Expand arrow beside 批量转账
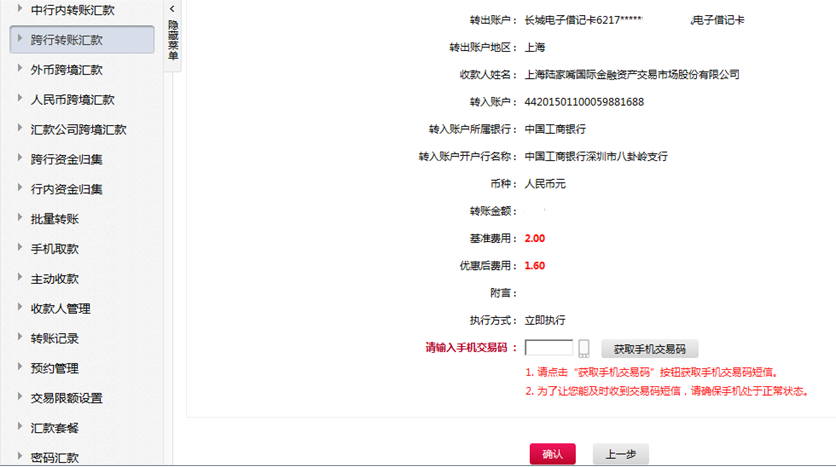Screen dimensions: 836x467 pos(20,217)
